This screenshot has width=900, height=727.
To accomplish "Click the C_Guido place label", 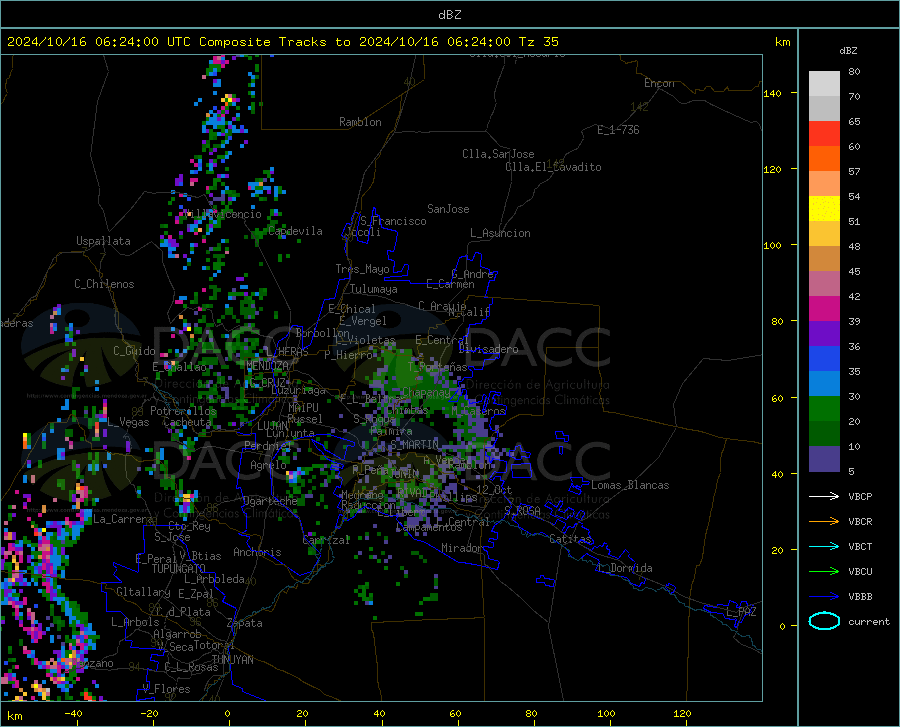I will [x=134, y=351].
